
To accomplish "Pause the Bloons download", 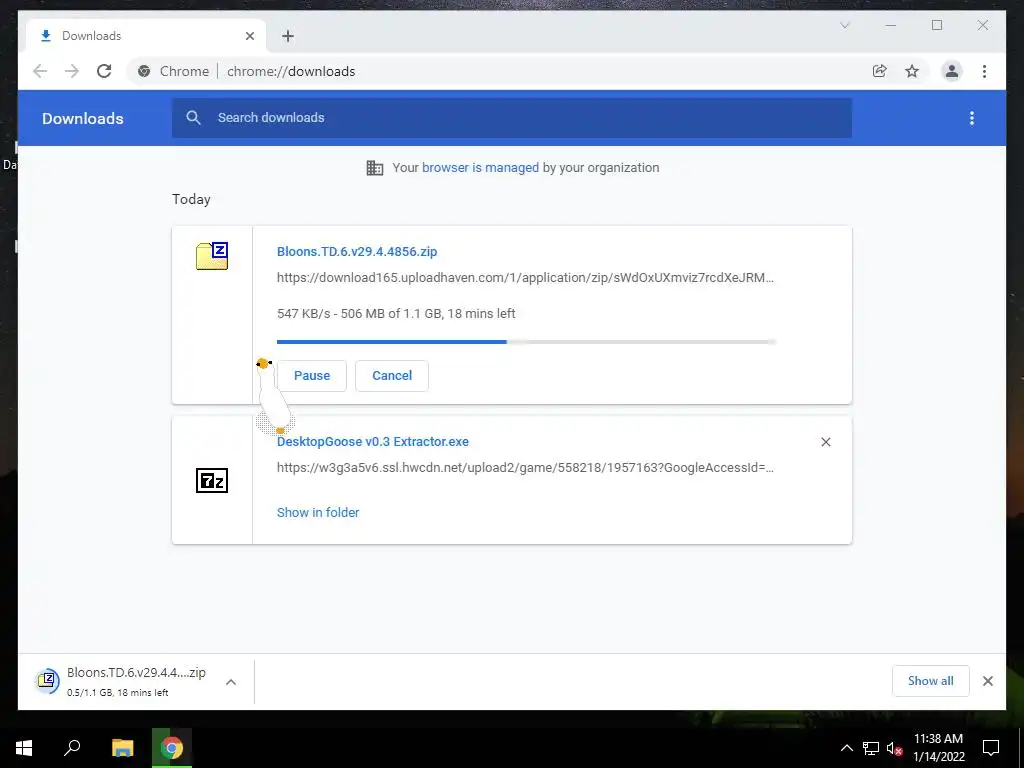I will pyautogui.click(x=312, y=376).
